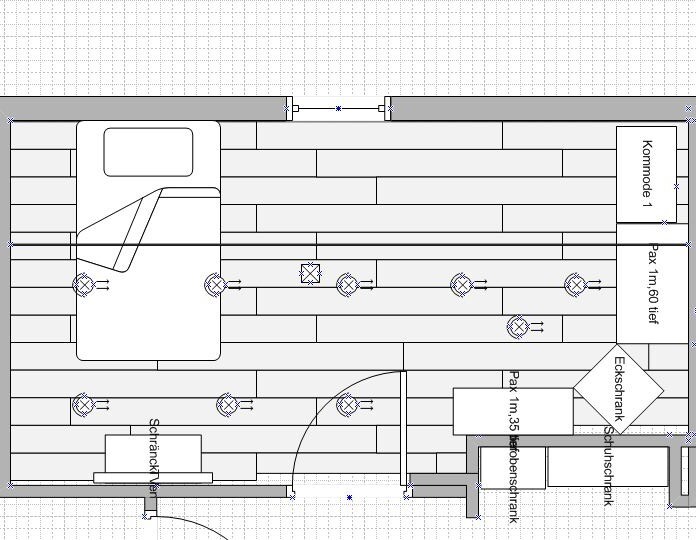The width and height of the screenshot is (696, 540).
Task: Click the crossed square symbol near room center
Action: (310, 274)
